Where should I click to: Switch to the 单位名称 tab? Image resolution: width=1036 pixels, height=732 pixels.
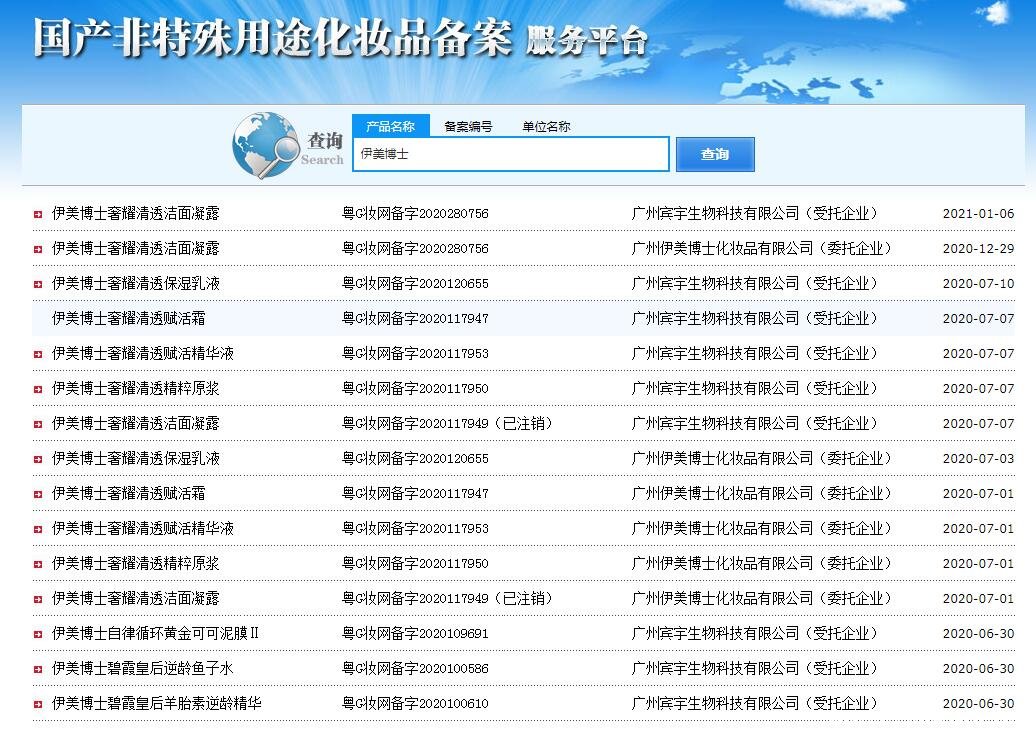546,126
